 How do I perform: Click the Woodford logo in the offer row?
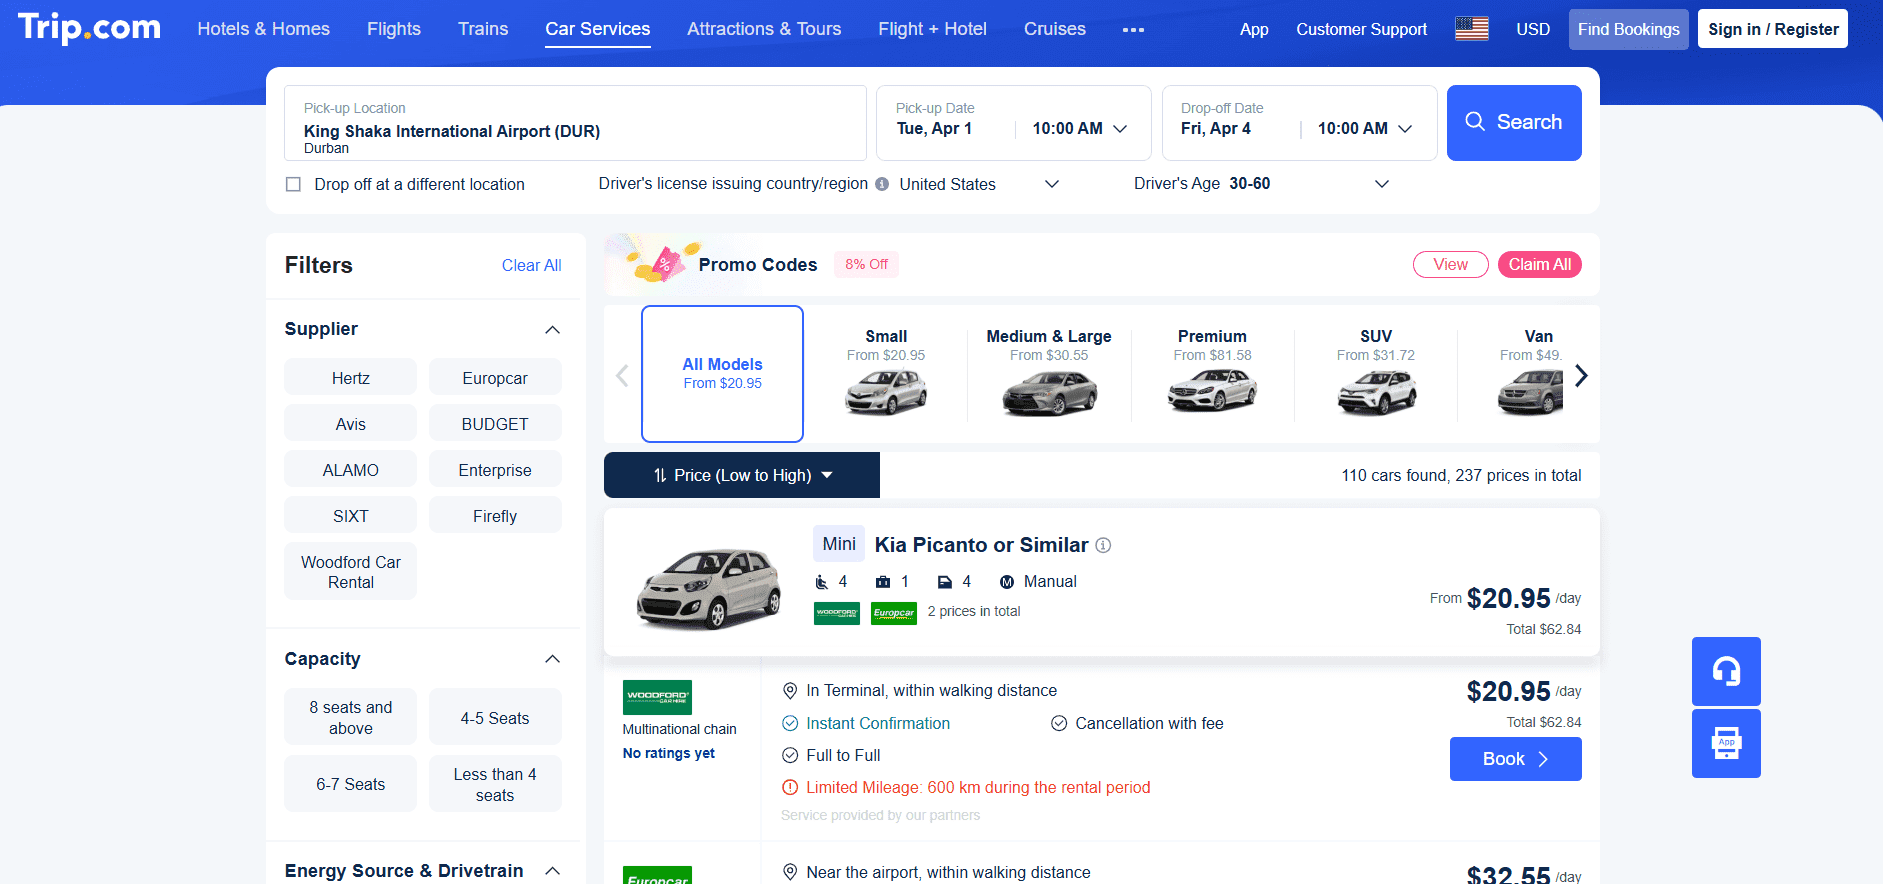coord(657,697)
